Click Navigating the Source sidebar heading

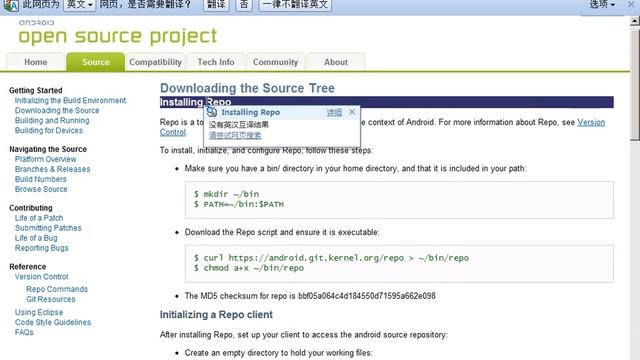point(48,149)
